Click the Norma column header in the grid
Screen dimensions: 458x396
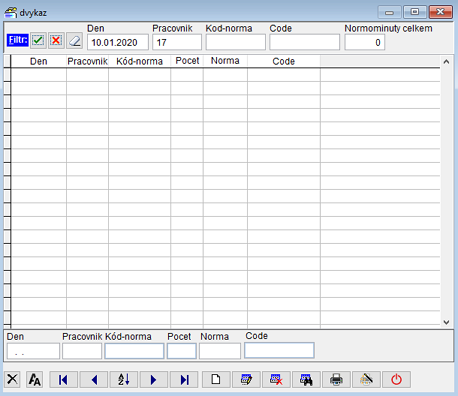225,61
